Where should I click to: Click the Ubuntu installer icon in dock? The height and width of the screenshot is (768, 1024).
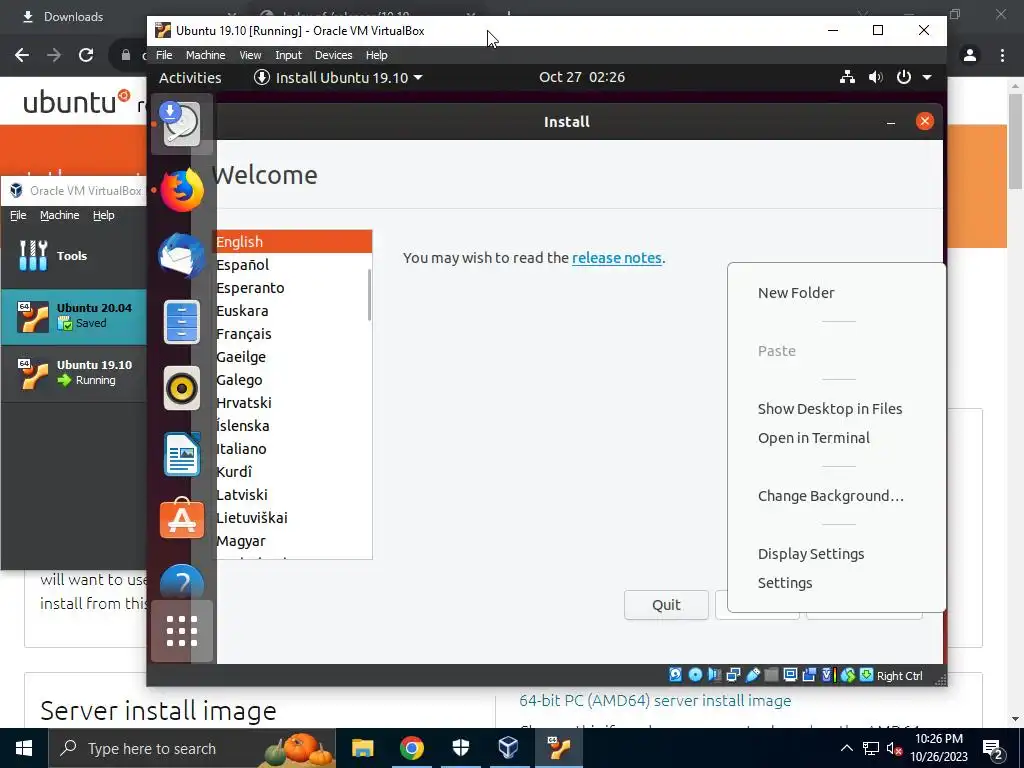pos(181,123)
